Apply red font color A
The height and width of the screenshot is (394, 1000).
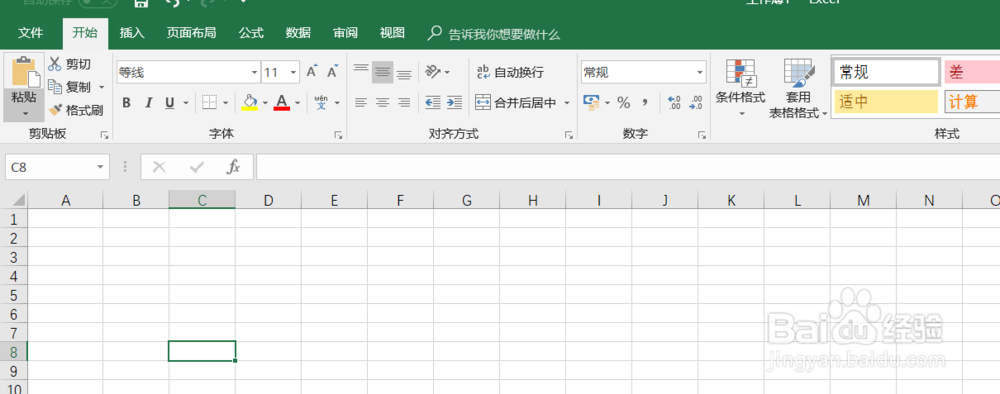(282, 103)
